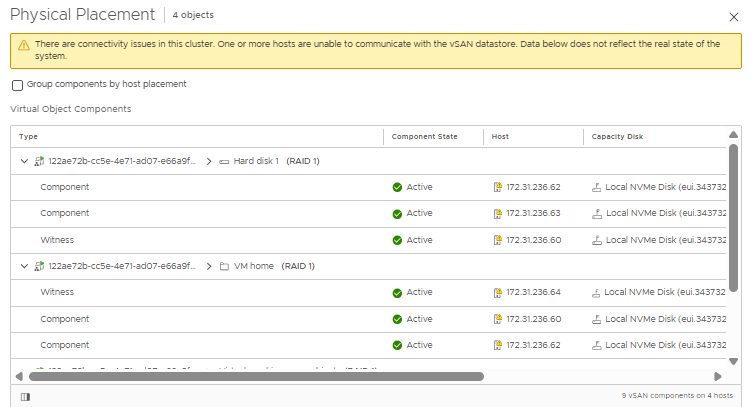Screen dimensions: 751x407
Task: Enable Group components by host placement
Action: click(18, 85)
